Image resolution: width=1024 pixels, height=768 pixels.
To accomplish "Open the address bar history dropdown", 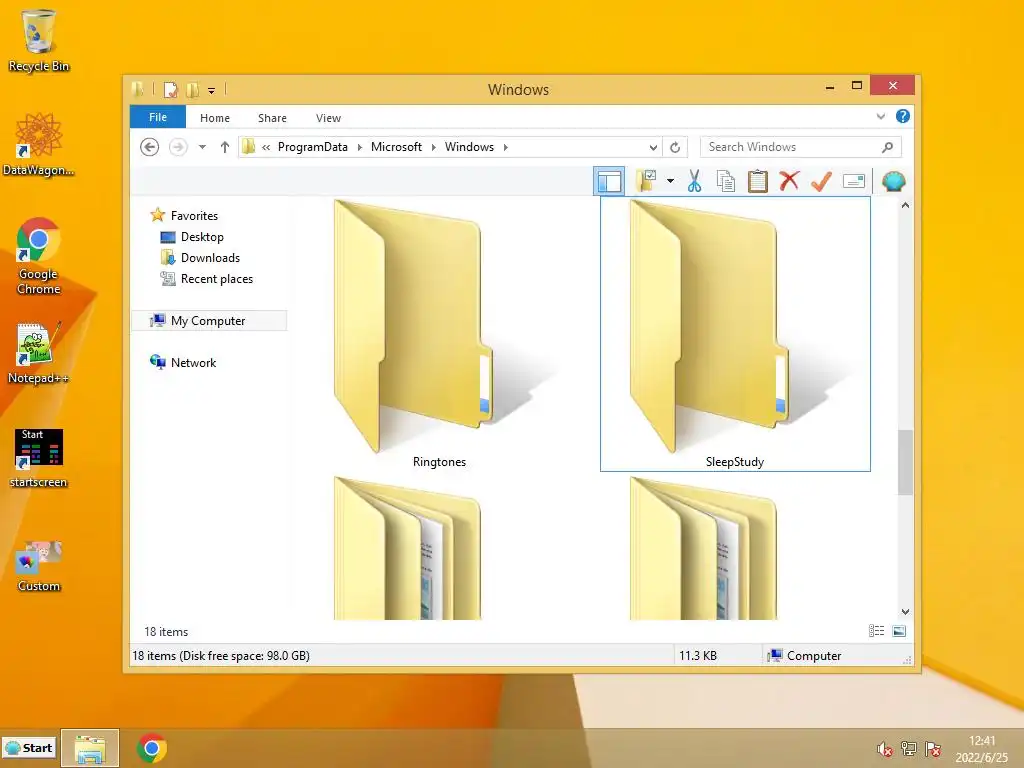I will (652, 148).
